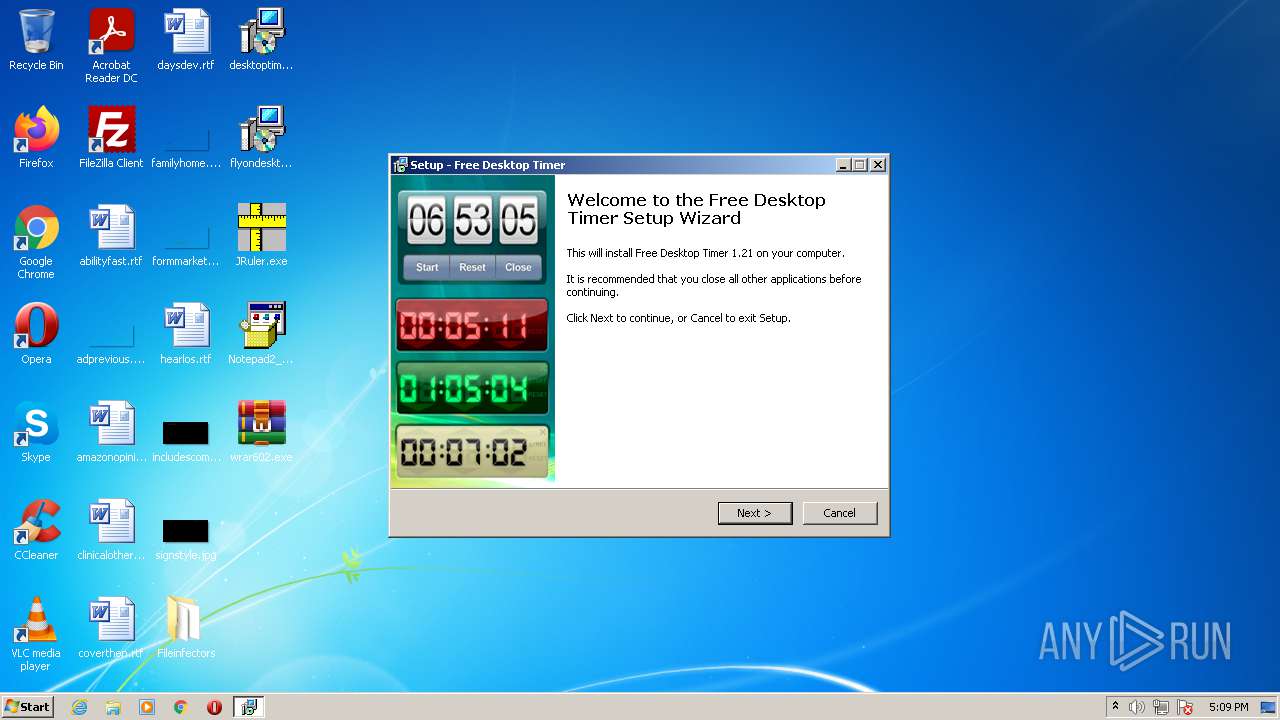Minimize the Setup wizard window

coord(842,165)
